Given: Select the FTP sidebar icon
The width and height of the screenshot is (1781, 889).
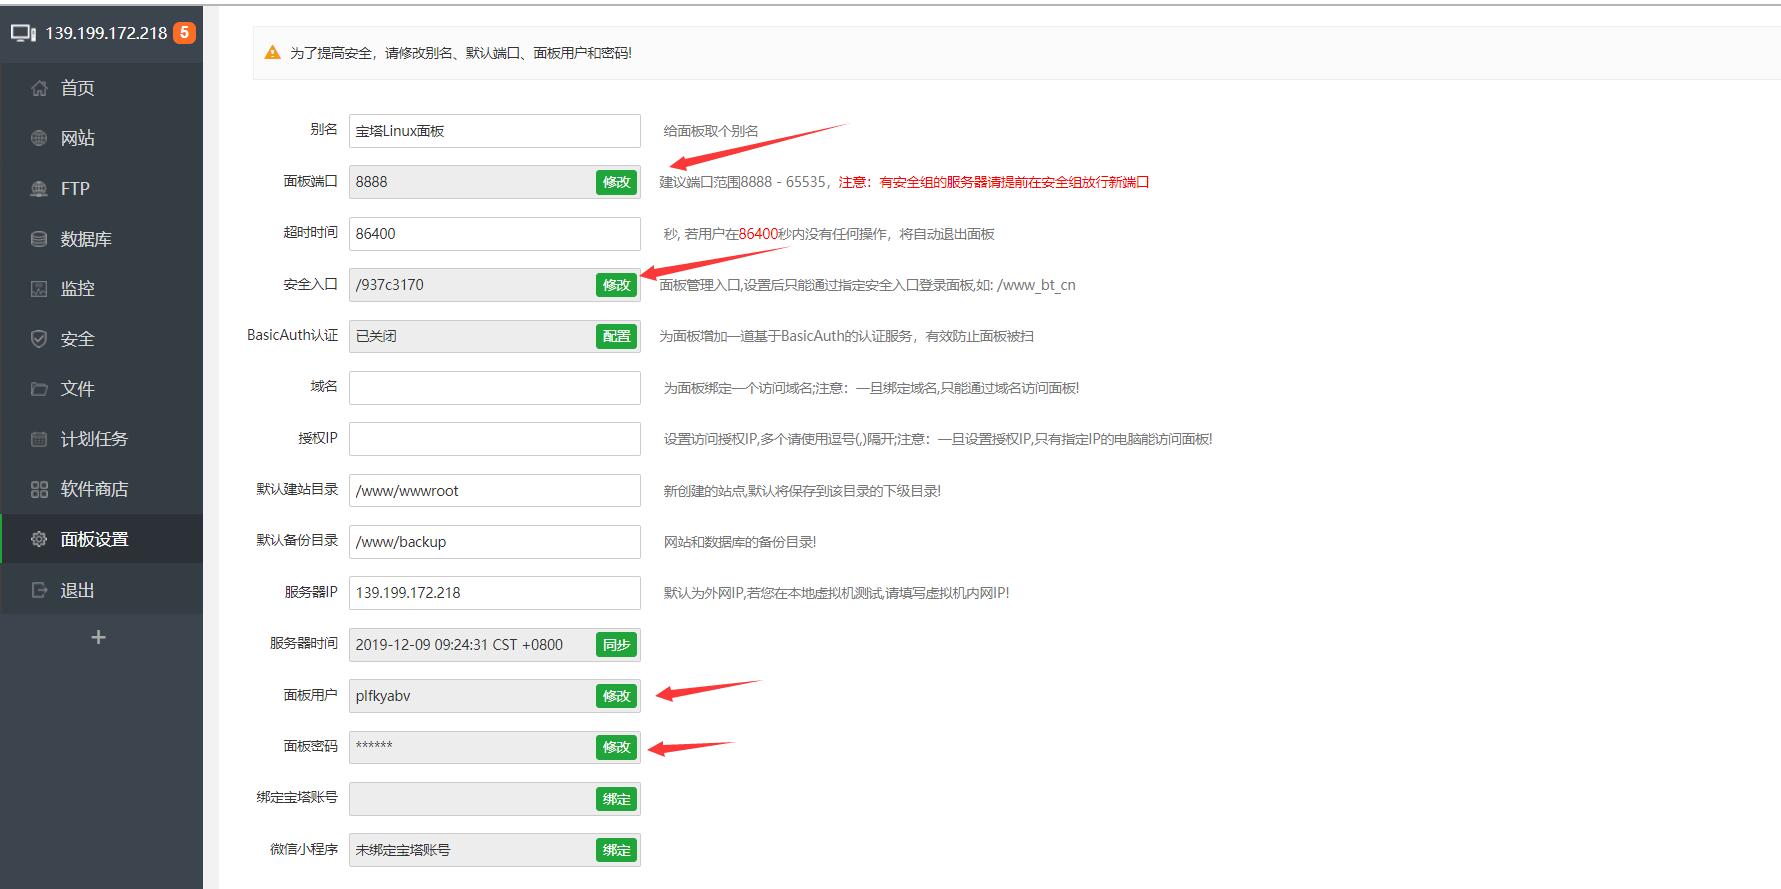Looking at the screenshot, I should [x=39, y=188].
